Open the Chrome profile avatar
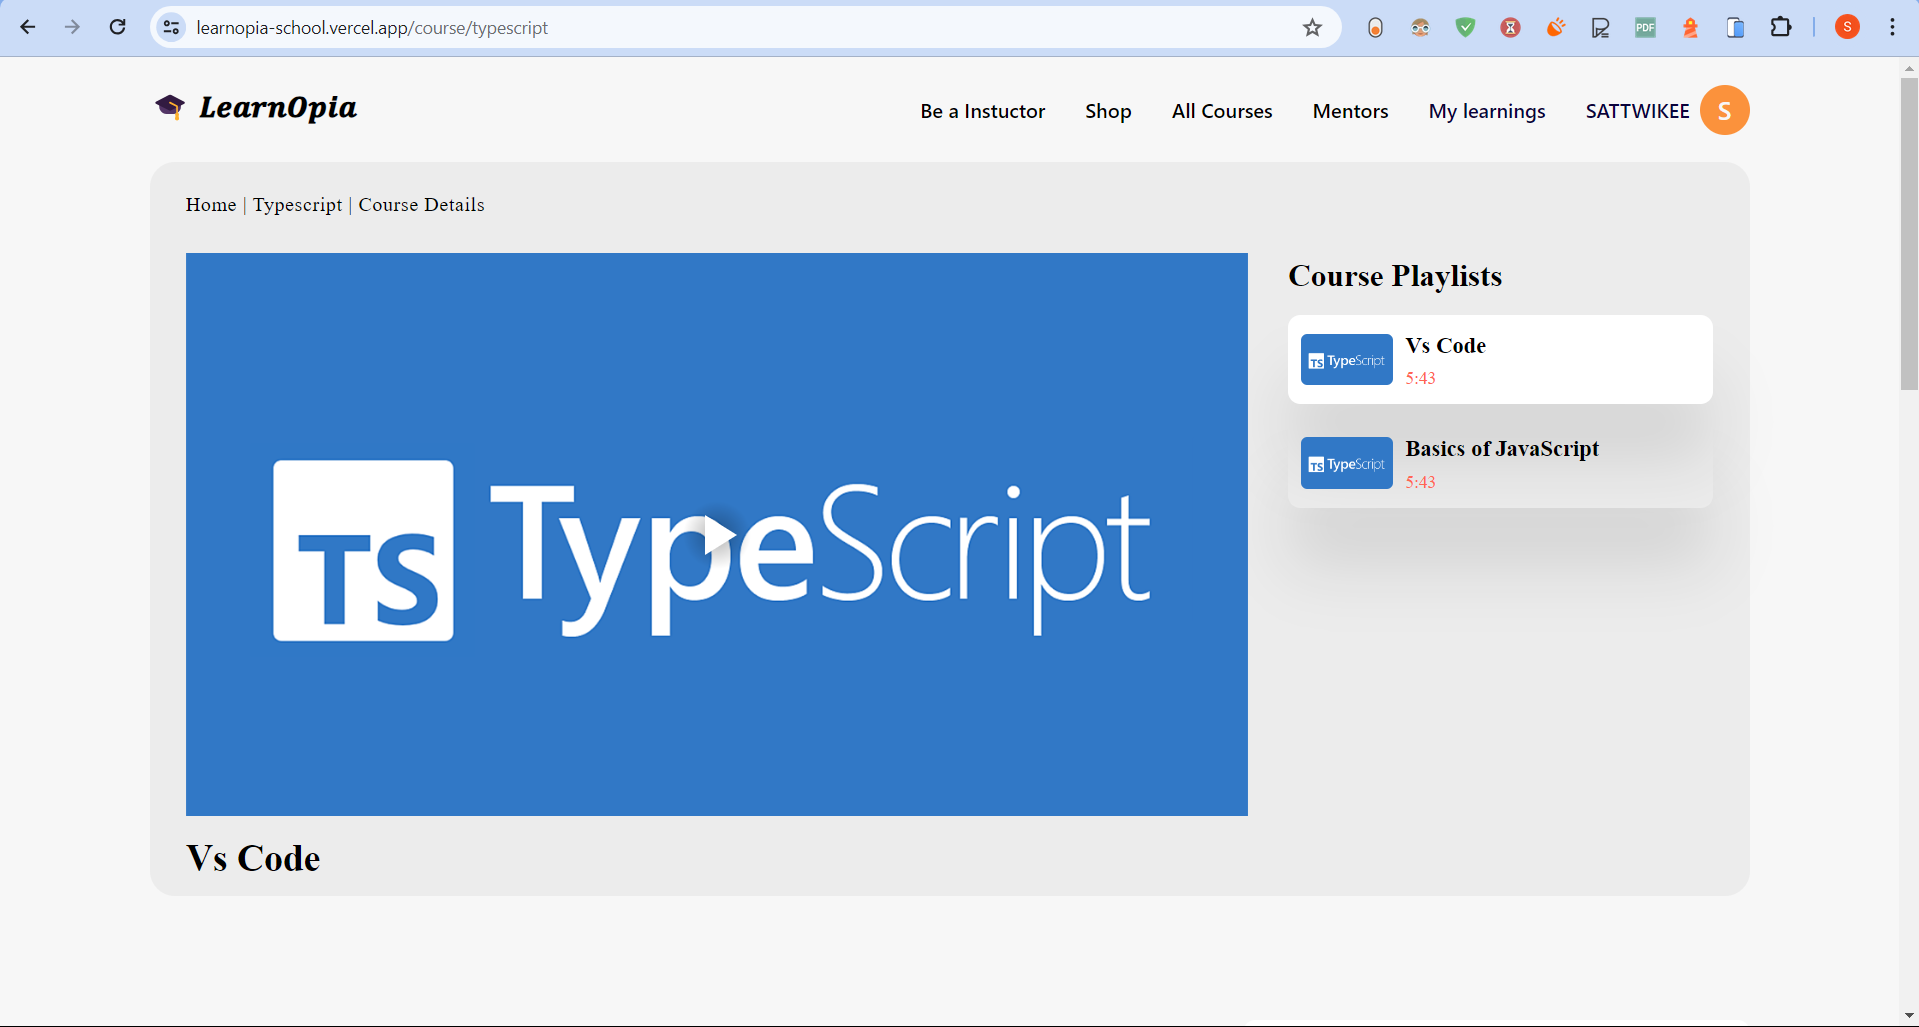The image size is (1919, 1027). [1848, 27]
